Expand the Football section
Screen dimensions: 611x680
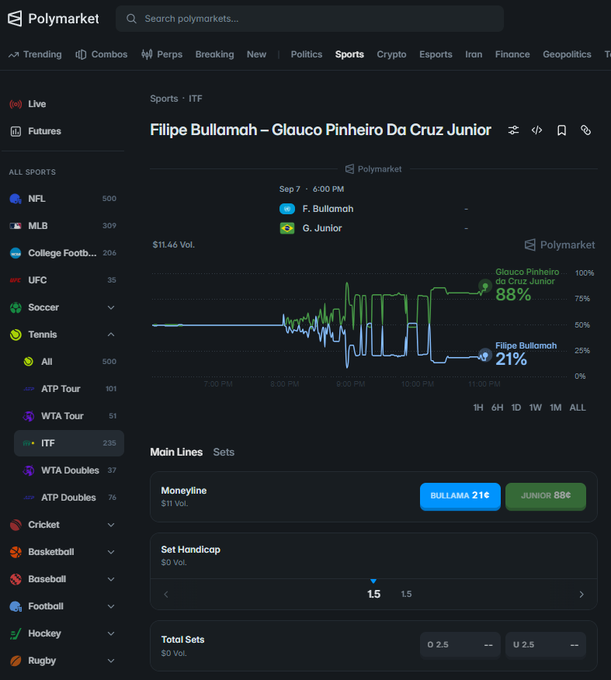tap(111, 606)
